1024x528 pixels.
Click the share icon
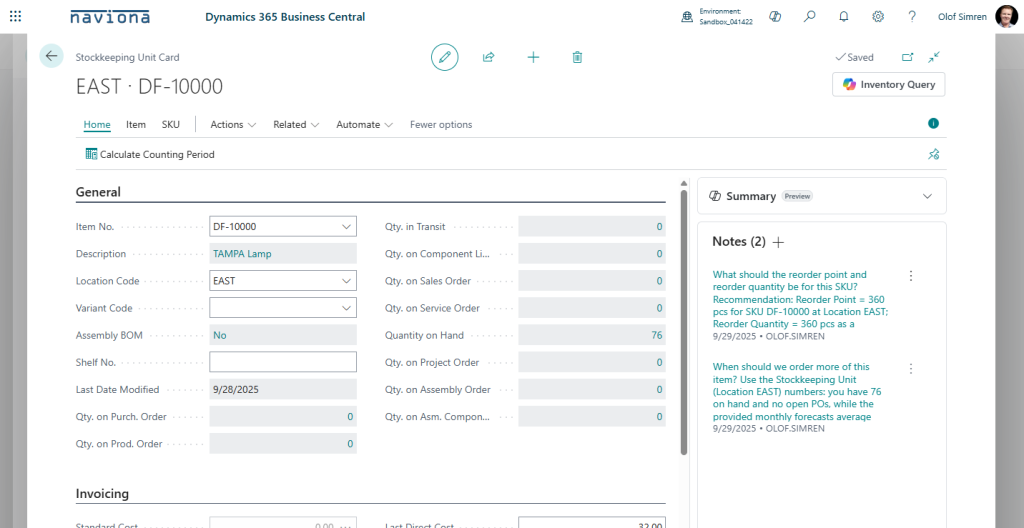coord(489,57)
